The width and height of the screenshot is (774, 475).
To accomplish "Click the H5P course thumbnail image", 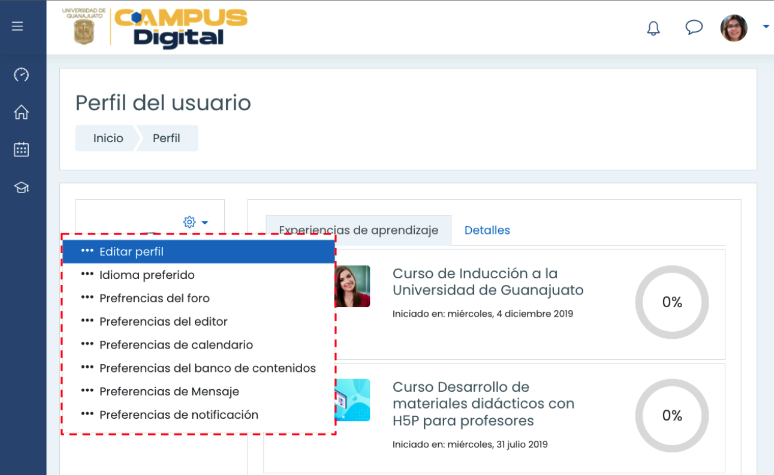I will 352,400.
